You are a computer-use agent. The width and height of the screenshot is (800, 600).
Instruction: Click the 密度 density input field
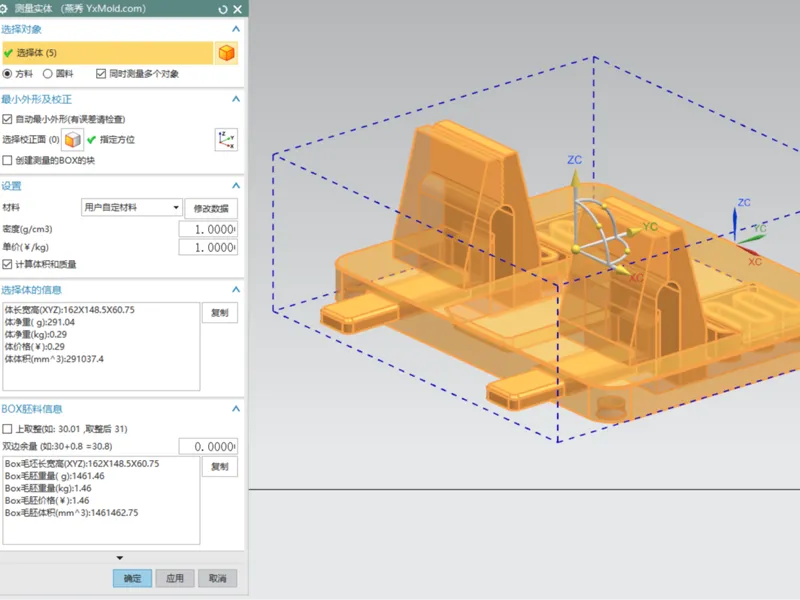208,229
